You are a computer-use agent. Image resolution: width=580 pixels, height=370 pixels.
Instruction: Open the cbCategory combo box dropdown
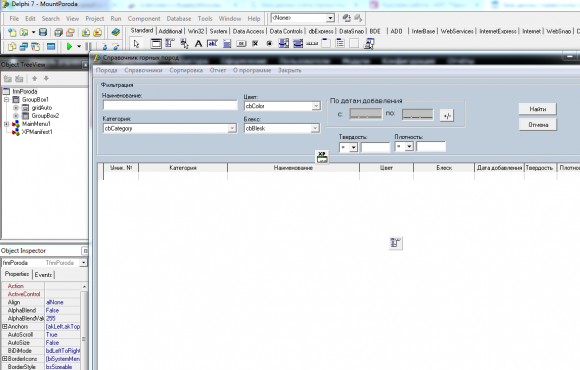point(232,128)
